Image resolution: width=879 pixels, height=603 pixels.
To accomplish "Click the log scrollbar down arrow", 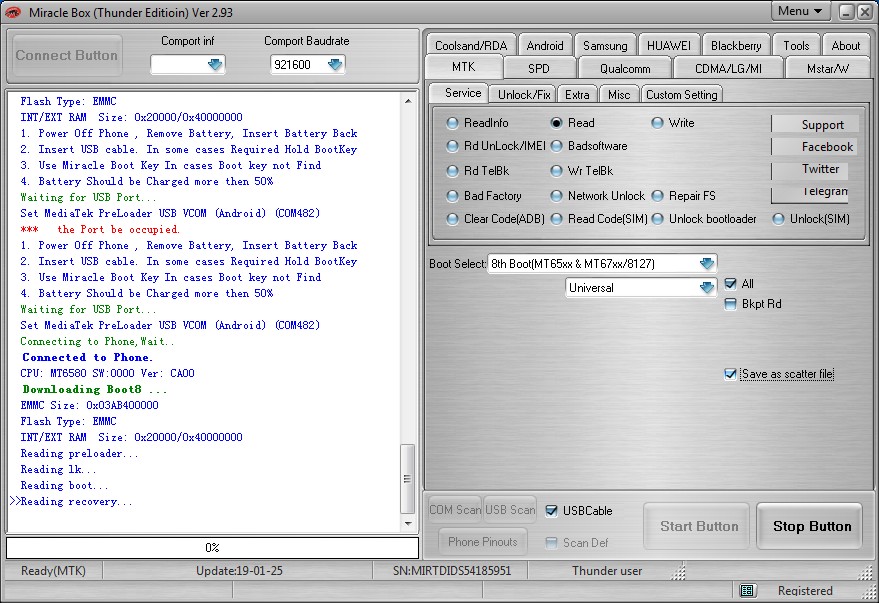I will coord(408,523).
